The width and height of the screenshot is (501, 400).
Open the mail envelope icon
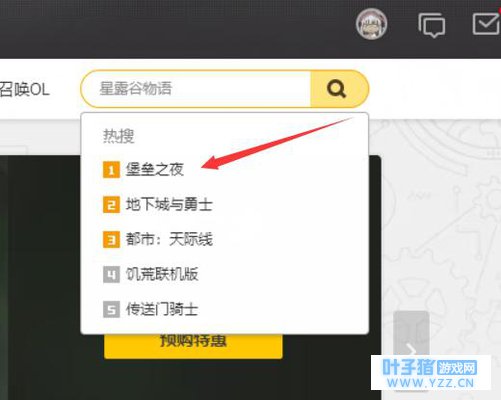click(486, 23)
